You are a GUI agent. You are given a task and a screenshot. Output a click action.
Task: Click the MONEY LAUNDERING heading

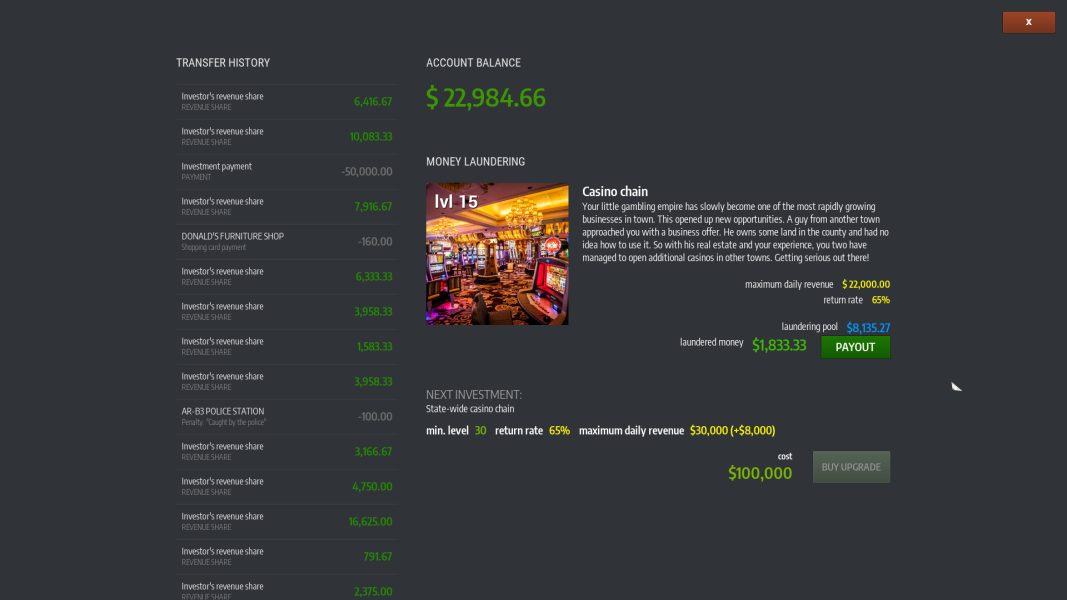coord(476,162)
